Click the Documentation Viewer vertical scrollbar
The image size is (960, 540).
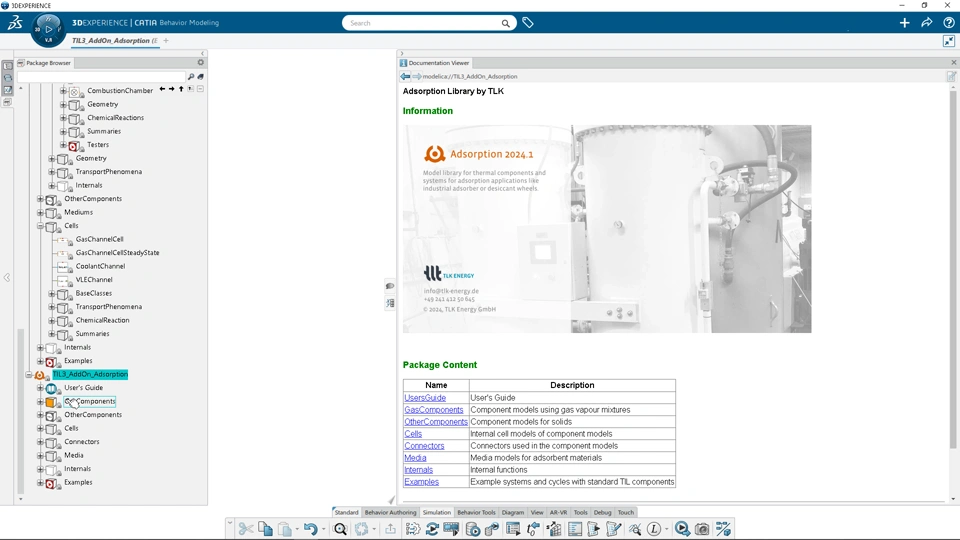pyautogui.click(x=953, y=269)
